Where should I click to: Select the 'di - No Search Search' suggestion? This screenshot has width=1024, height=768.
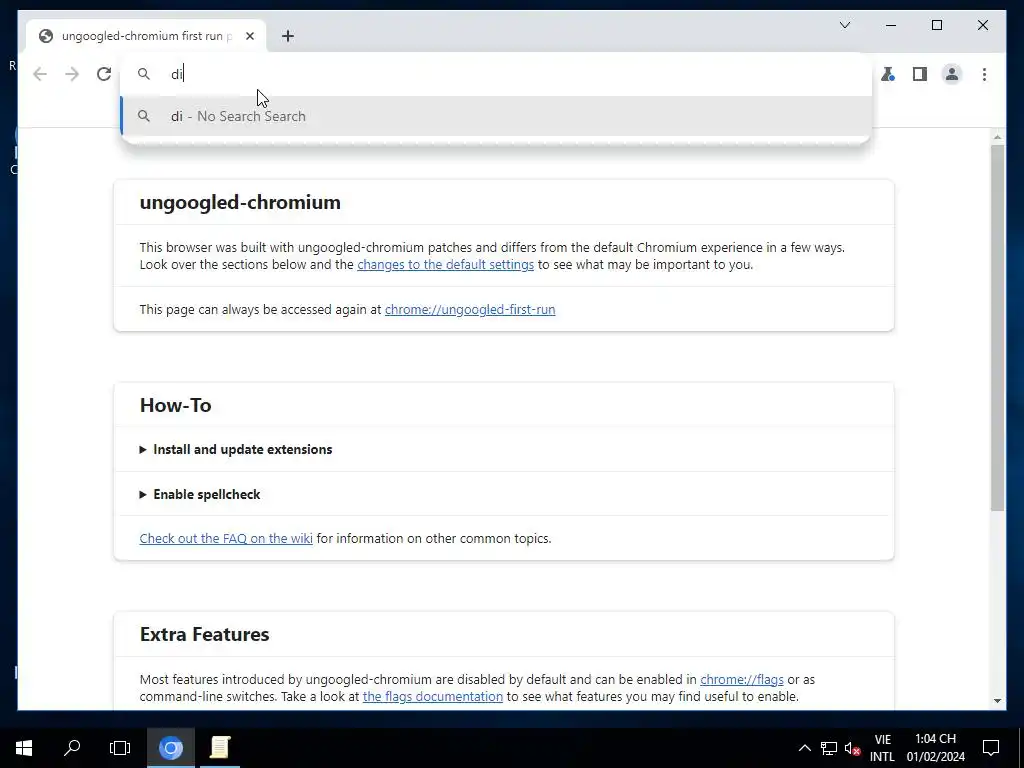point(496,116)
